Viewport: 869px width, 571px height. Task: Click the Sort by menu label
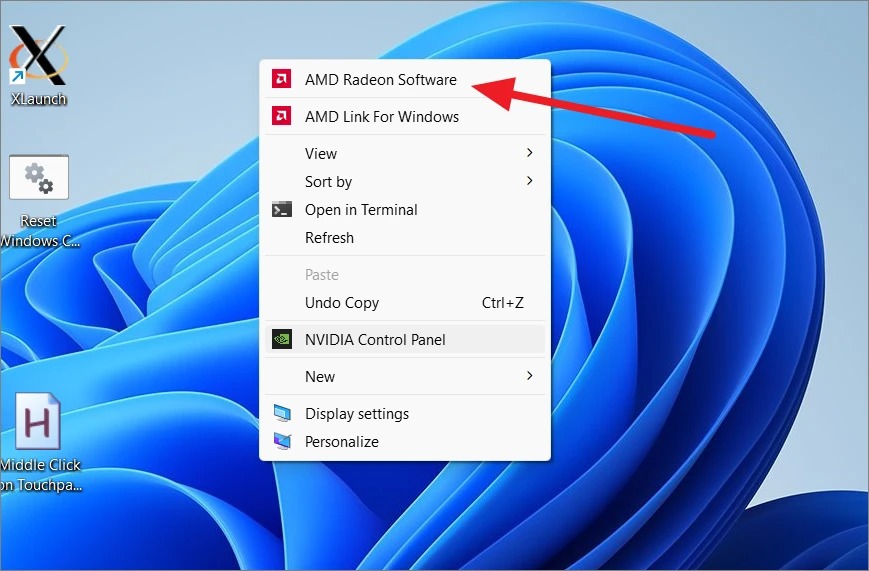(329, 182)
